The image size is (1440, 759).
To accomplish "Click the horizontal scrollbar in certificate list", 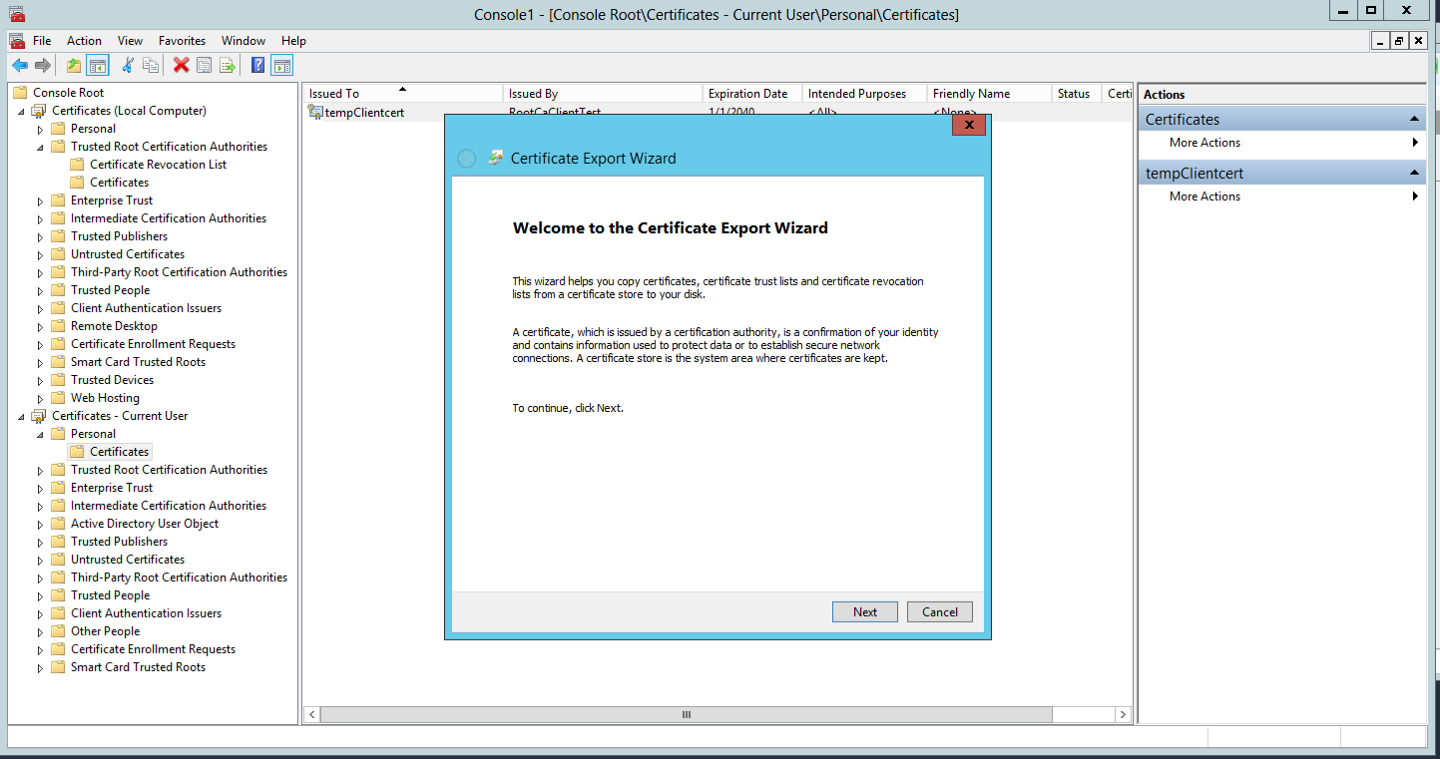I will pos(686,715).
